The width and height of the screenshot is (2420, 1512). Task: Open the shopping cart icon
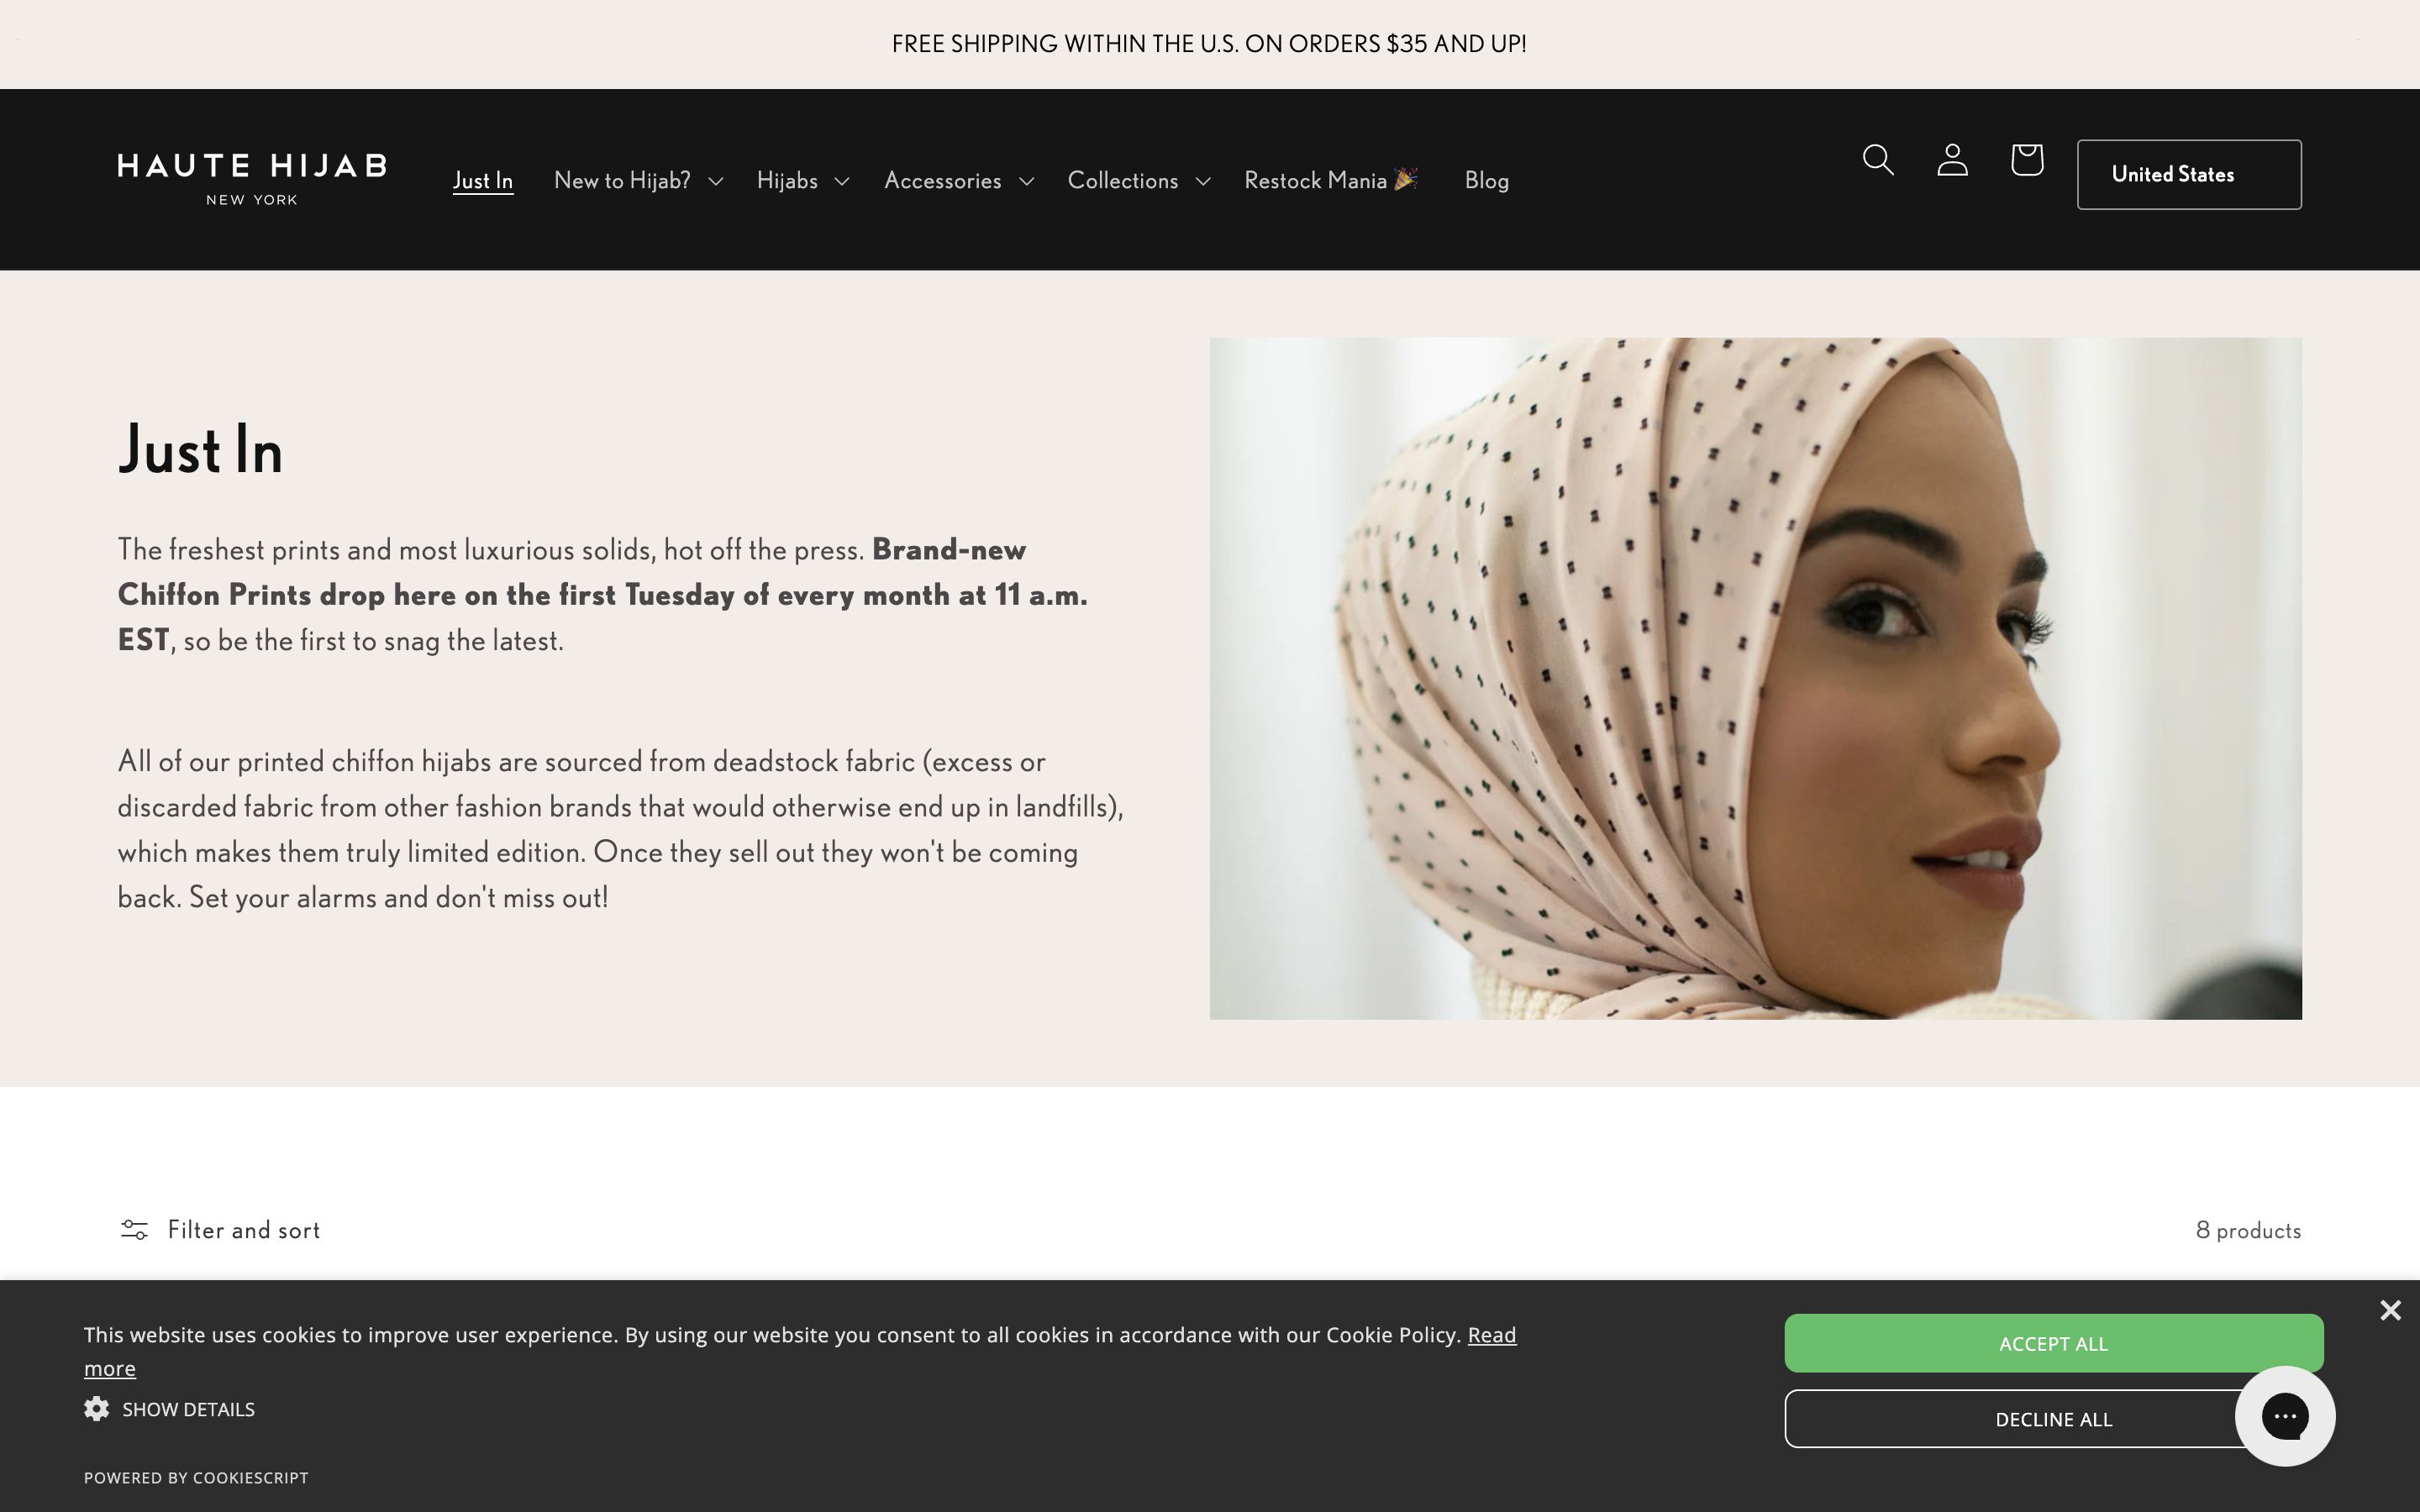point(2026,160)
